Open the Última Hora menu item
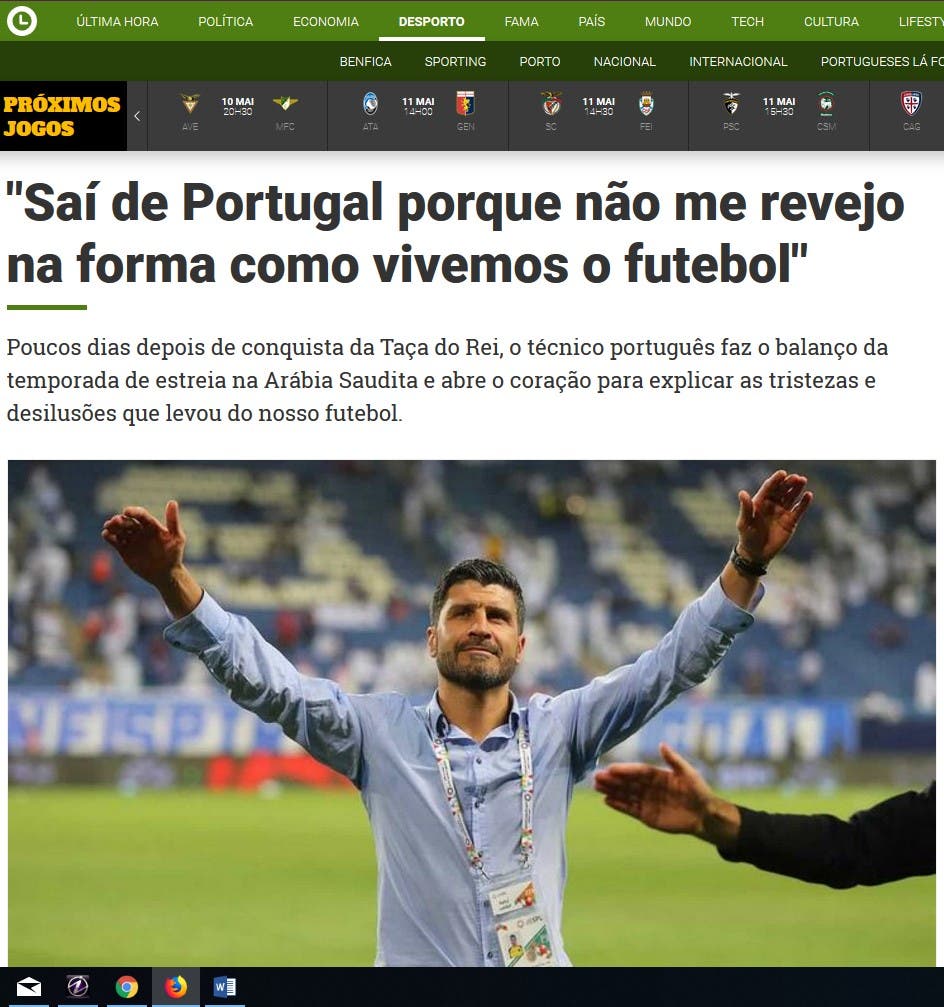The height and width of the screenshot is (1007, 944). (x=117, y=21)
